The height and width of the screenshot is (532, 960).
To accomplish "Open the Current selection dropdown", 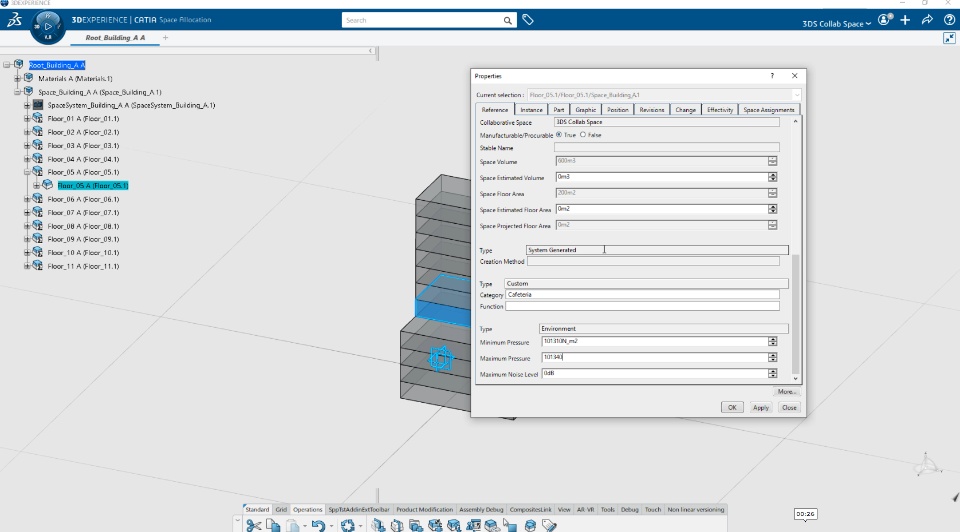I will 797,95.
